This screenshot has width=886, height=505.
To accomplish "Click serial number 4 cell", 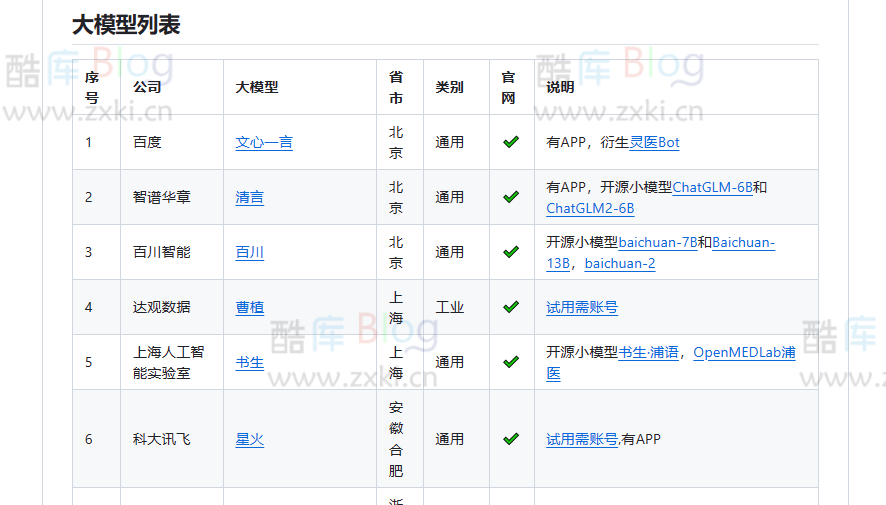I will (96, 307).
